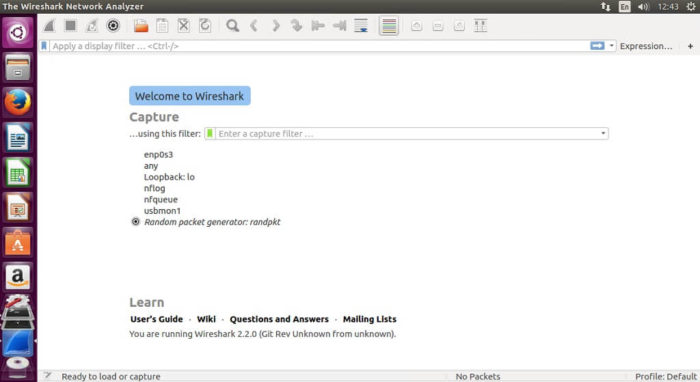The height and width of the screenshot is (382, 700).
Task: Click 'Ready to load or capture' status text
Action: tap(111, 377)
